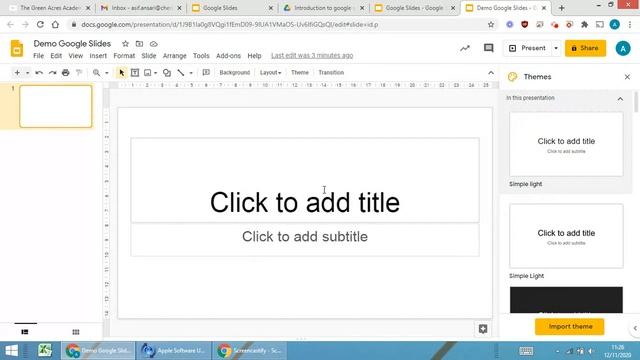Select the second 'Simple Light' theme thumbnail
Screen dimensions: 640x360
(566, 236)
